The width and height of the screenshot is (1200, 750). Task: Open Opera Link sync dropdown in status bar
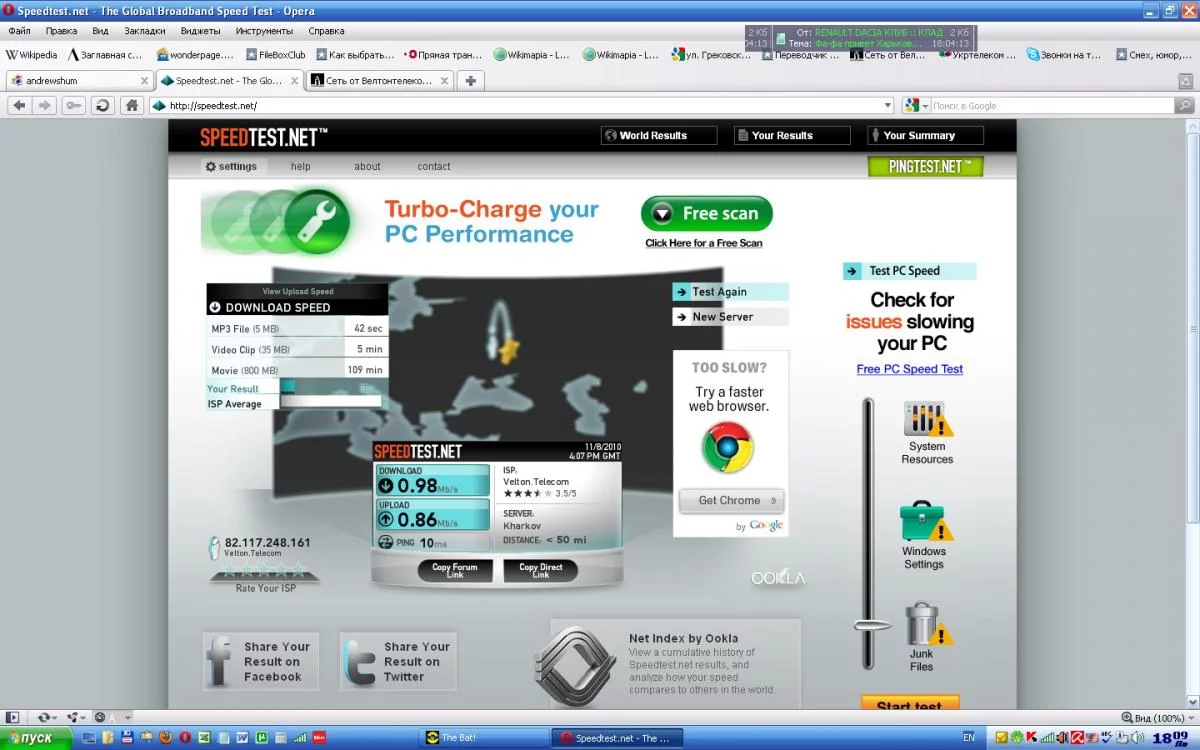pyautogui.click(x=46, y=717)
